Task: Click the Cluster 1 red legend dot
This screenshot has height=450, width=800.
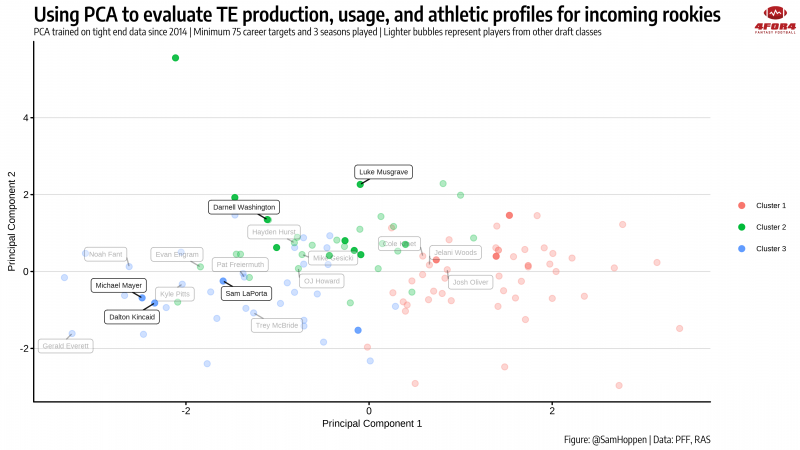Action: (741, 205)
